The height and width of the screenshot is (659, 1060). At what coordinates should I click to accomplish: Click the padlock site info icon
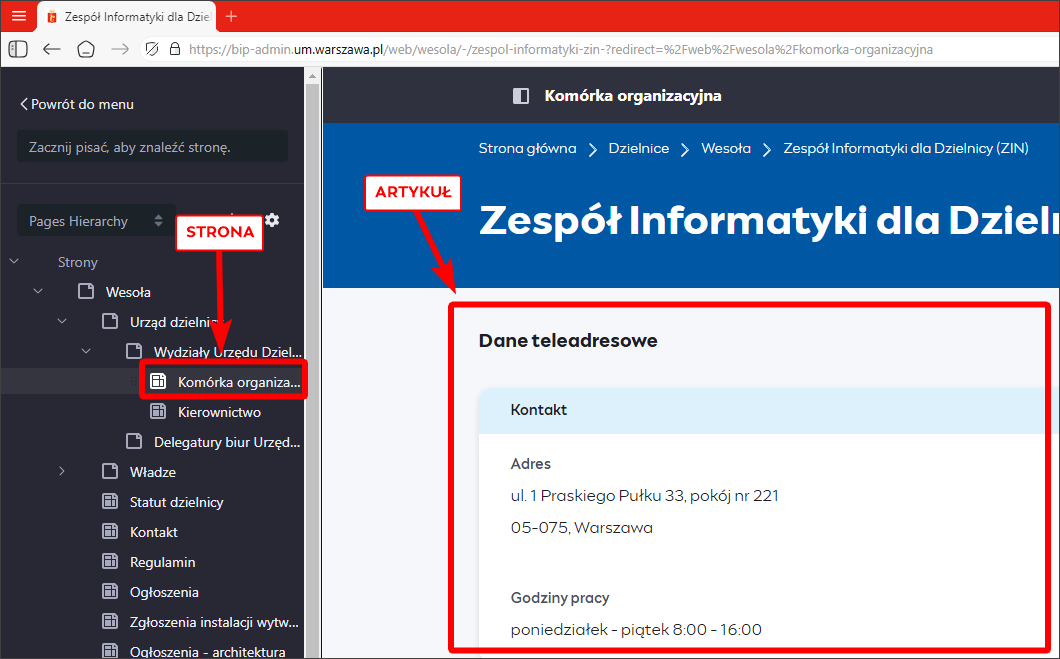click(174, 49)
